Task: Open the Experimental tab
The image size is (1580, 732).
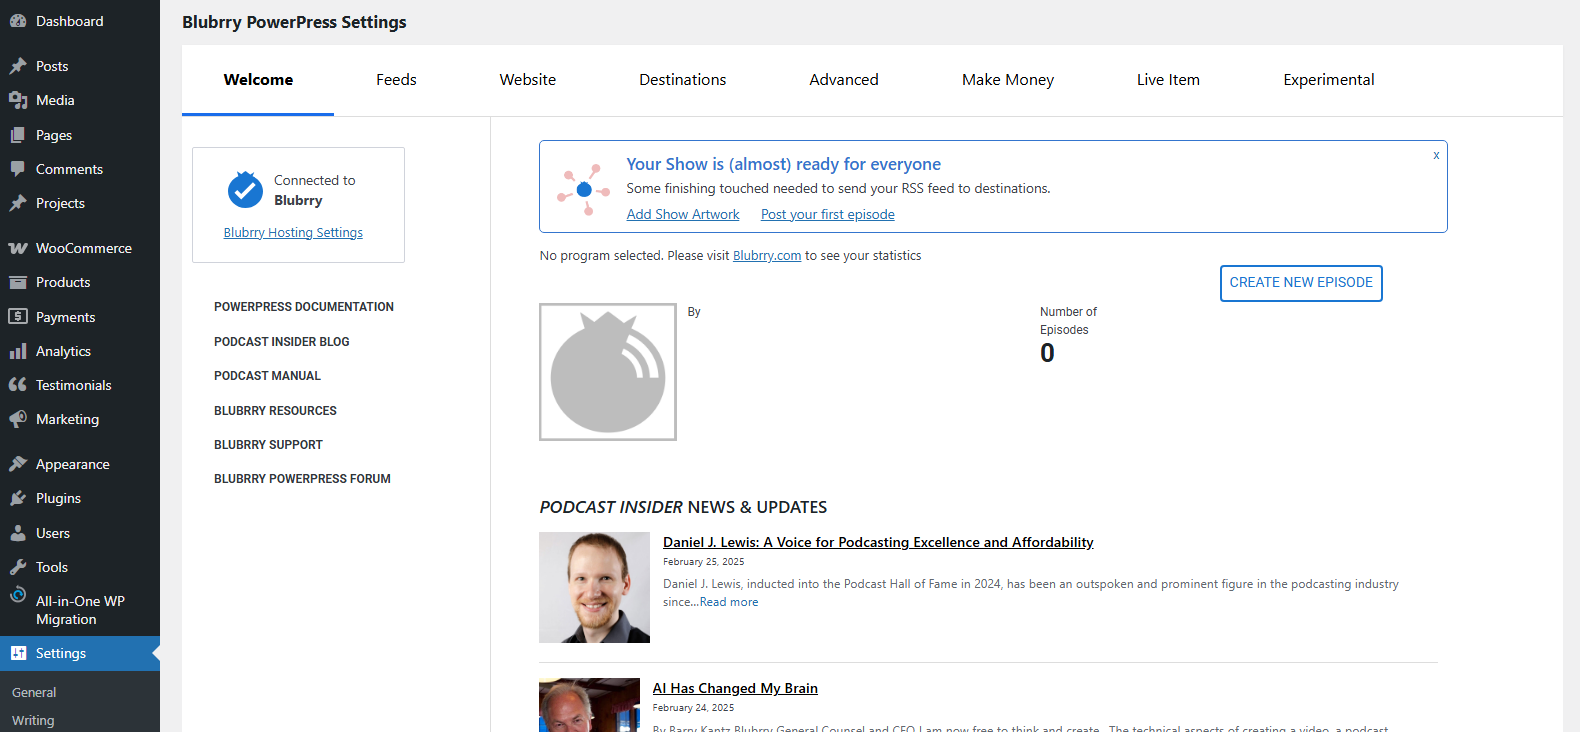Action: pyautogui.click(x=1329, y=80)
